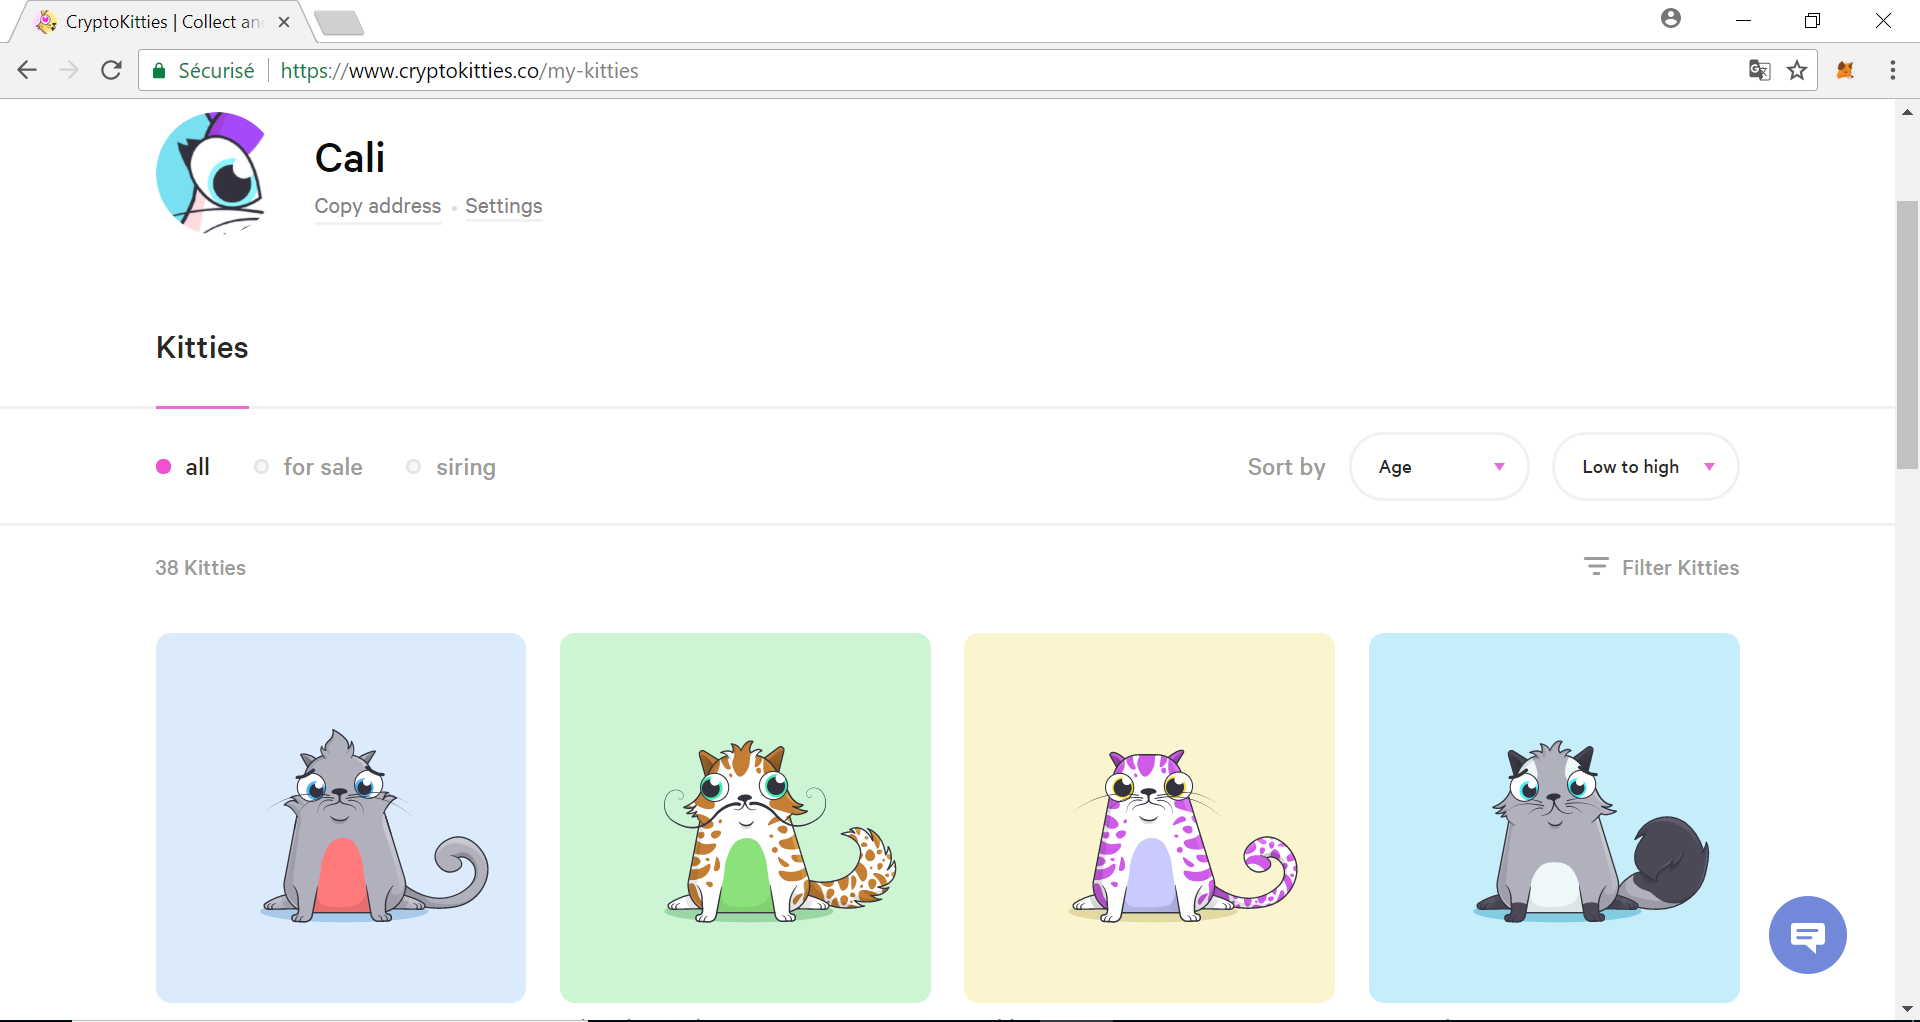Open the translate page icon

tap(1759, 70)
